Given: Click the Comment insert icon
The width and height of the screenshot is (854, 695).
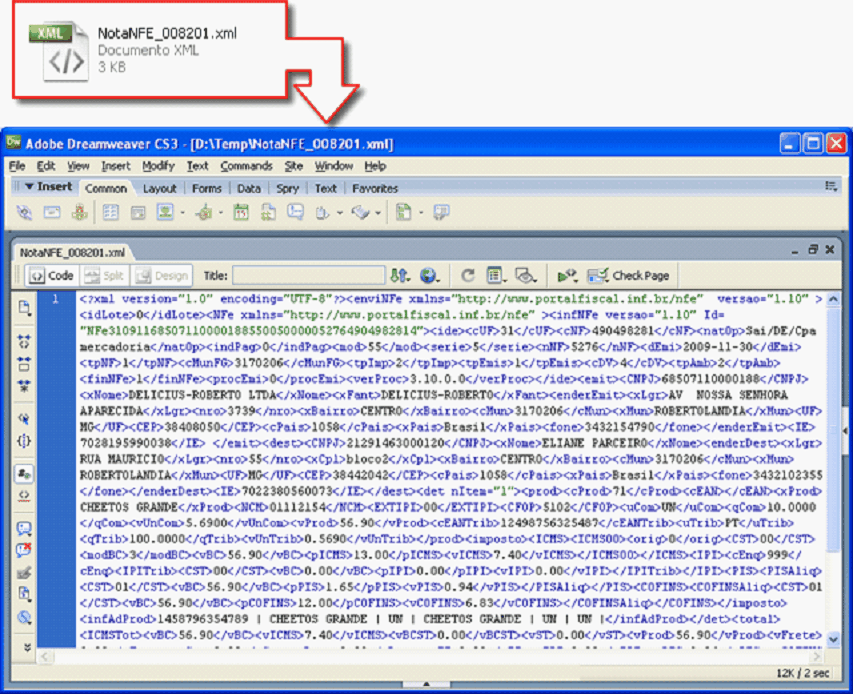Looking at the screenshot, I should tap(295, 212).
